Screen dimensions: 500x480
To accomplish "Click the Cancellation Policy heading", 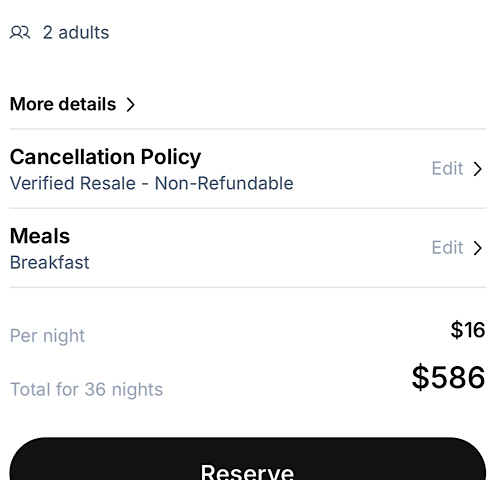I will (105, 157).
